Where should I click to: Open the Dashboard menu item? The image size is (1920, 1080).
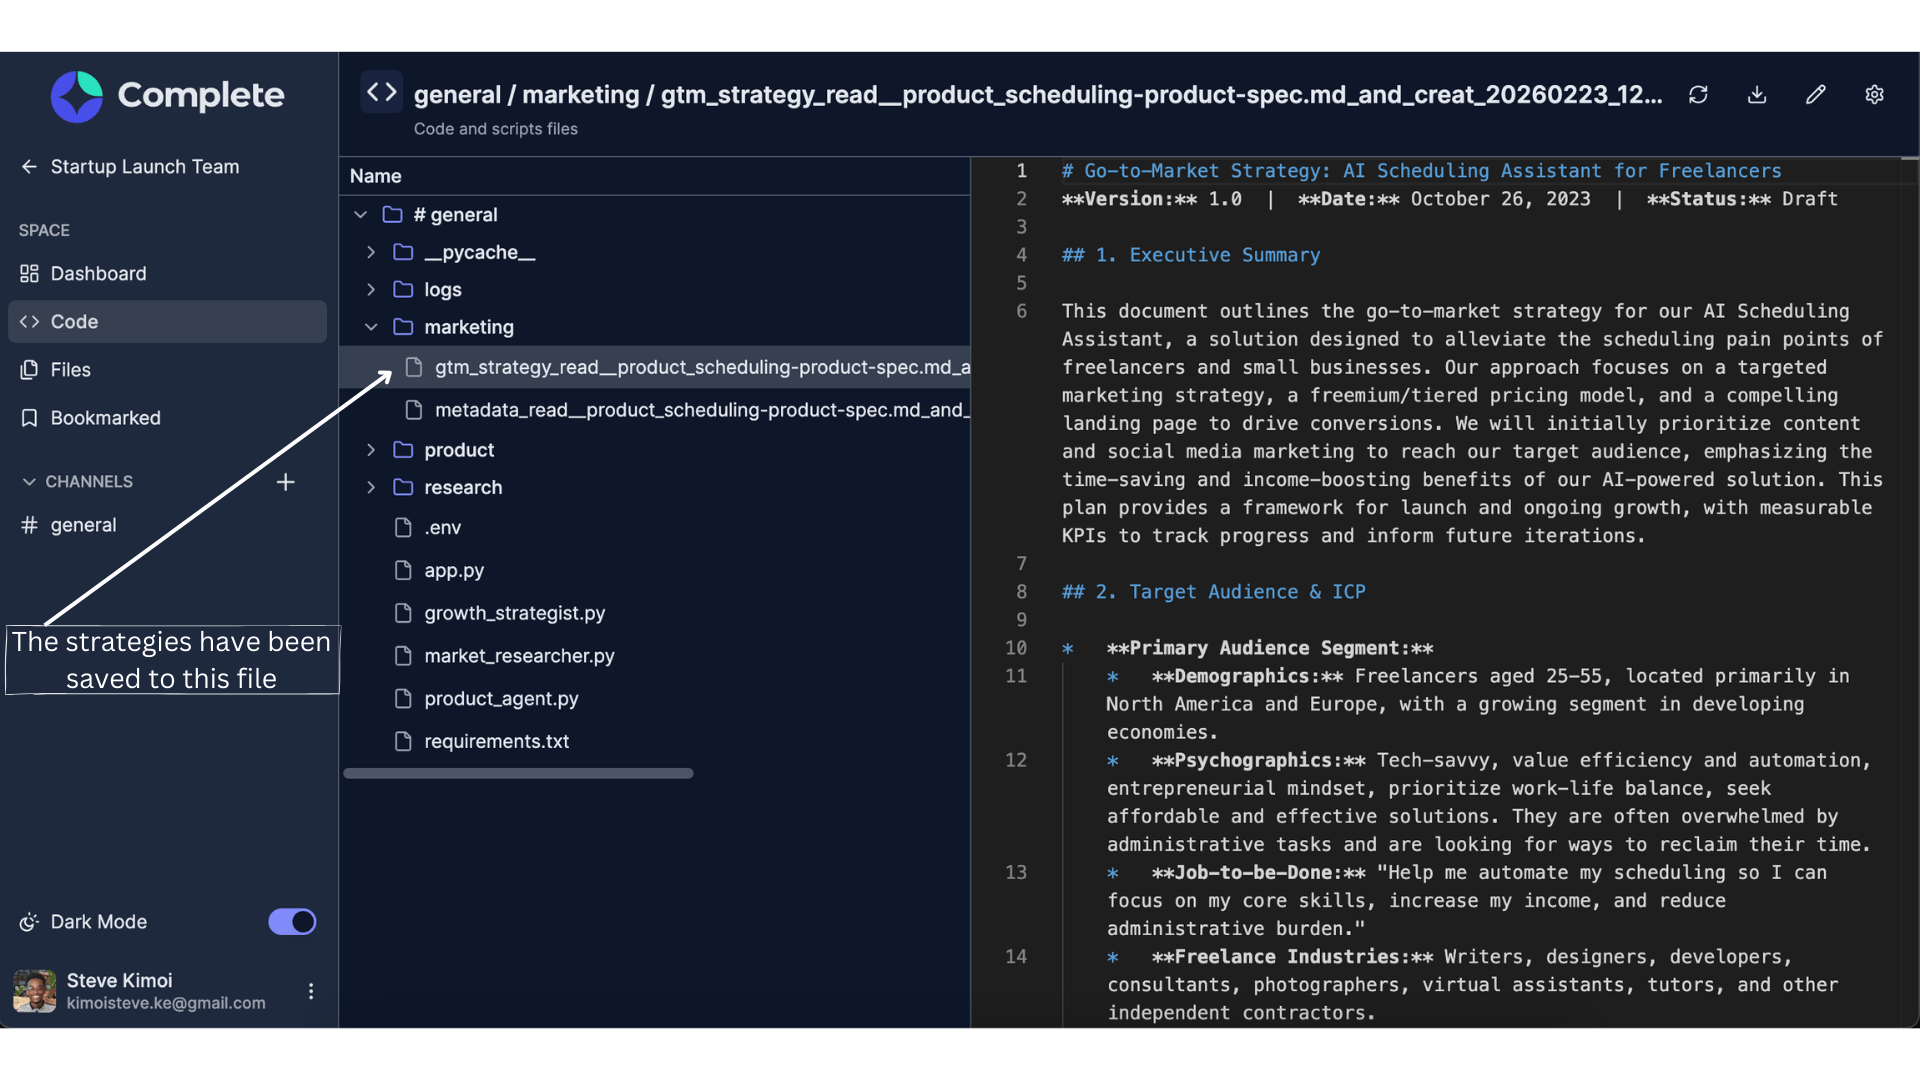point(98,274)
